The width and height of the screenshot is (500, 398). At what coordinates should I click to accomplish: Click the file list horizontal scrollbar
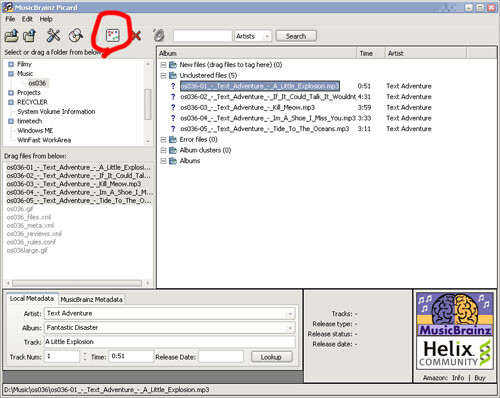click(77, 283)
